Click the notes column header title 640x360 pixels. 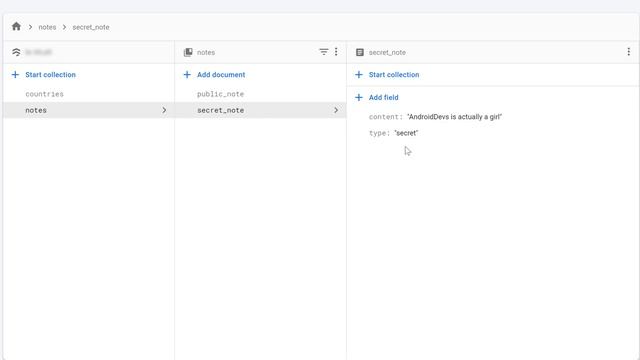[206, 52]
